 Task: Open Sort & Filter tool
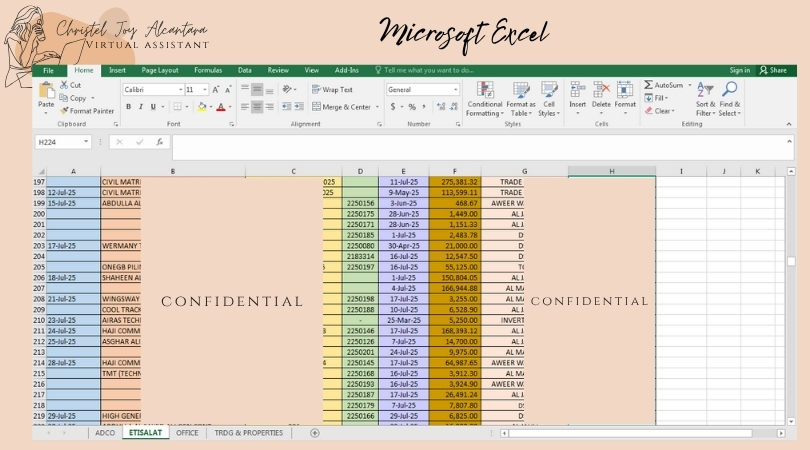[705, 97]
